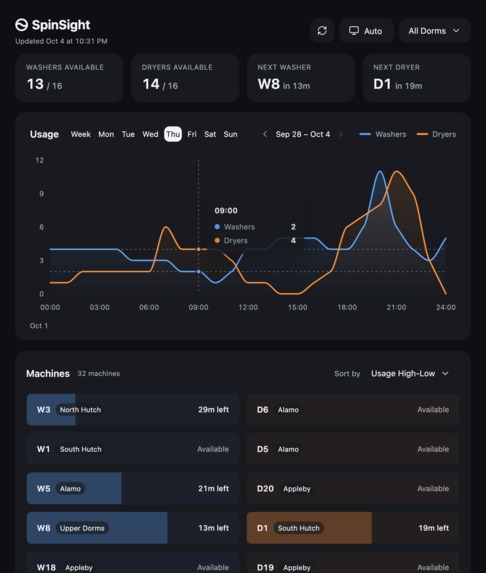The image size is (486, 573).
Task: Click the North Hutch tag on W3
Action: (x=80, y=410)
